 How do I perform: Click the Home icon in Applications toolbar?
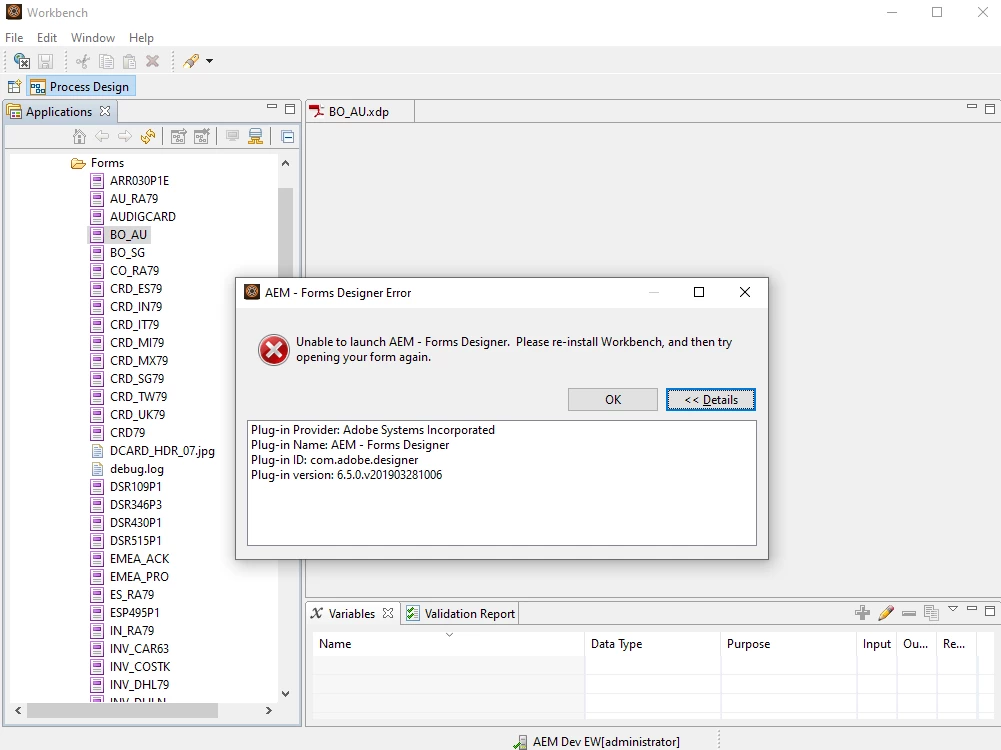click(x=79, y=136)
